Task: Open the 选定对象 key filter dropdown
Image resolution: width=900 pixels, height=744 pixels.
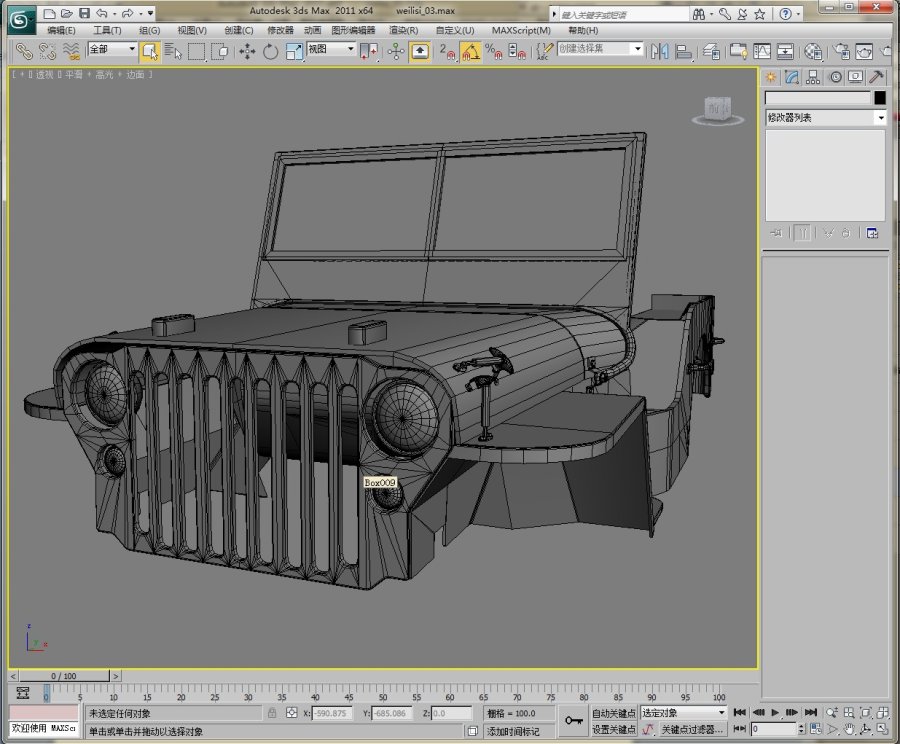Action: [x=684, y=712]
